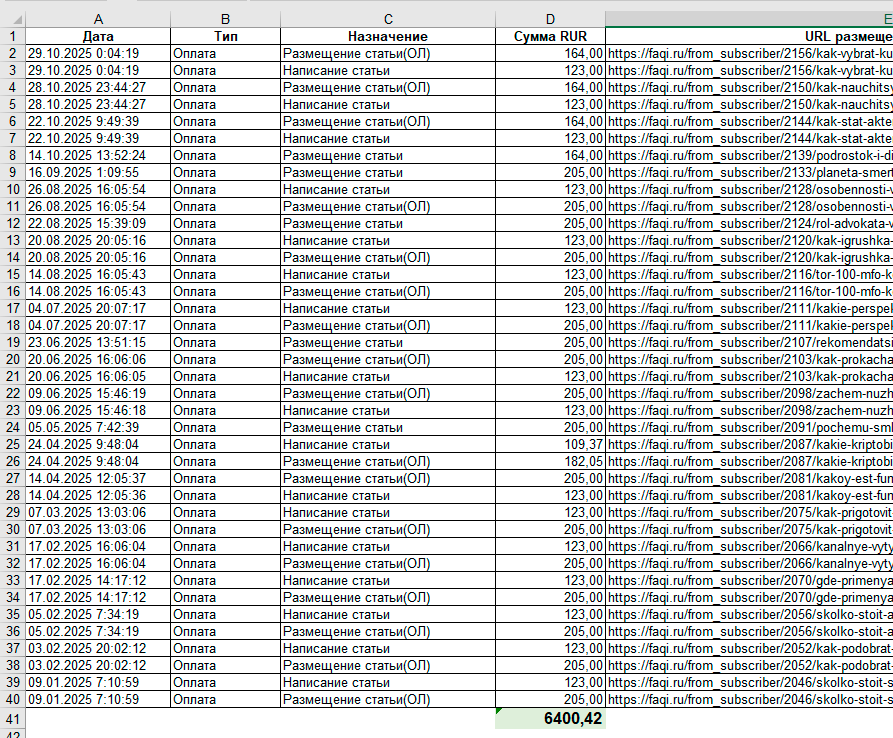Click the Select All corner triangle
Screen dimensions: 893x738
(x=17, y=20)
